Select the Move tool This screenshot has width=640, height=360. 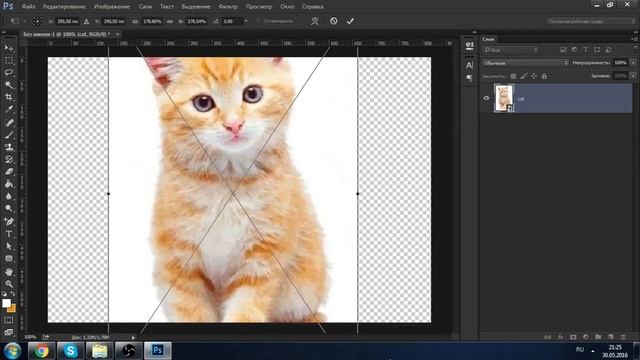(x=9, y=48)
